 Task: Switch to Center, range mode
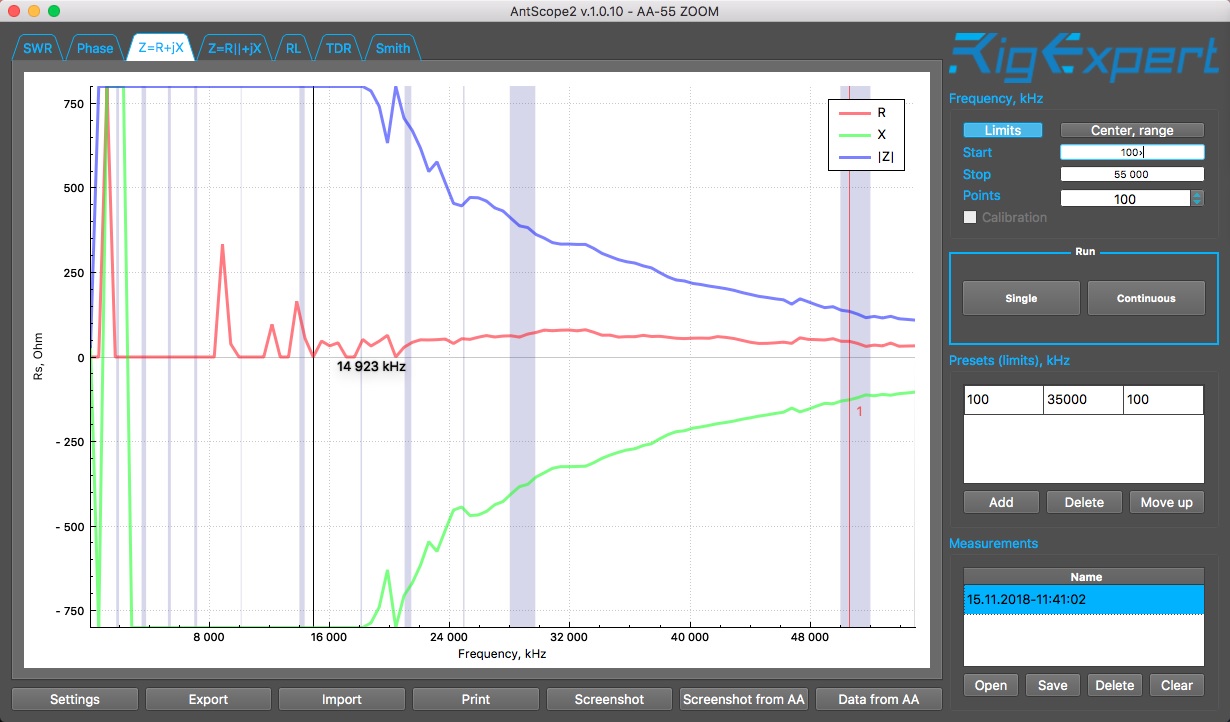[x=1132, y=130]
